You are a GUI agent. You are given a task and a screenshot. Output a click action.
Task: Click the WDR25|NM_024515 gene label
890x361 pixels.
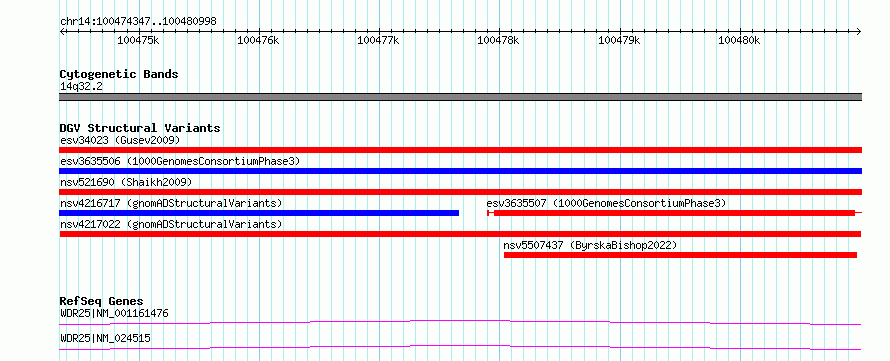tap(105, 338)
